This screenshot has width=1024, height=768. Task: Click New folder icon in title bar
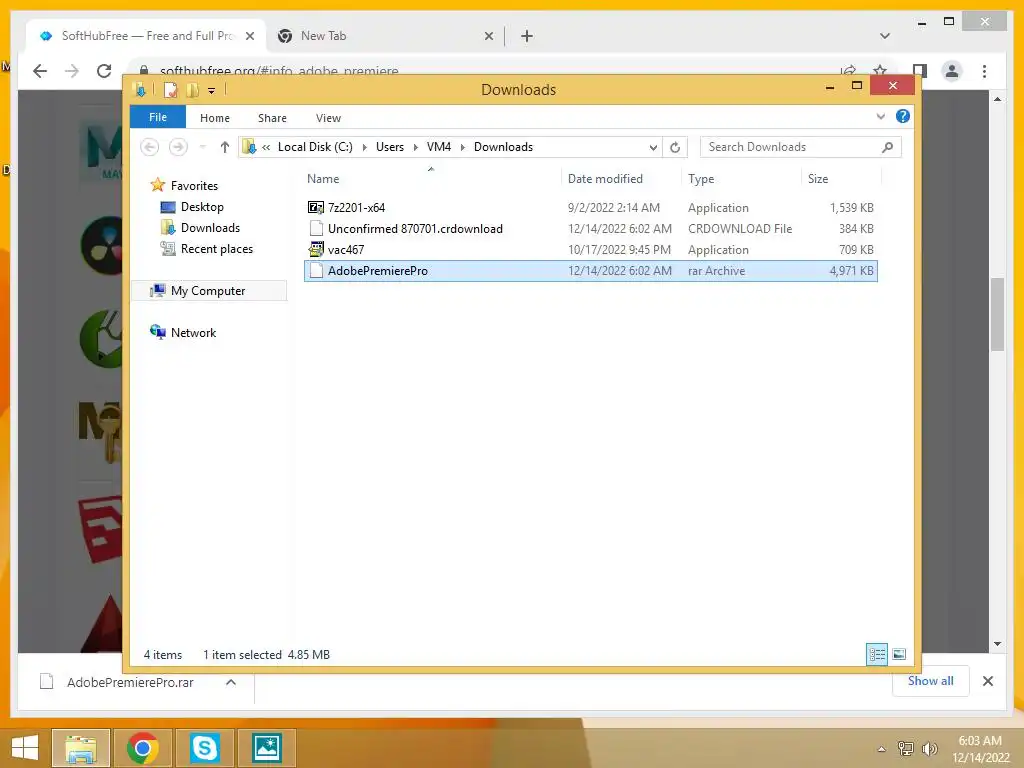(192, 90)
